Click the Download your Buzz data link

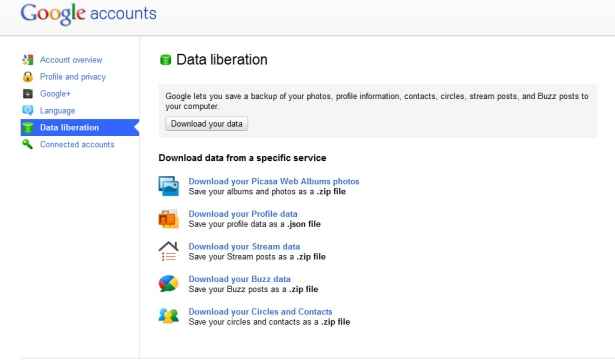(x=240, y=279)
